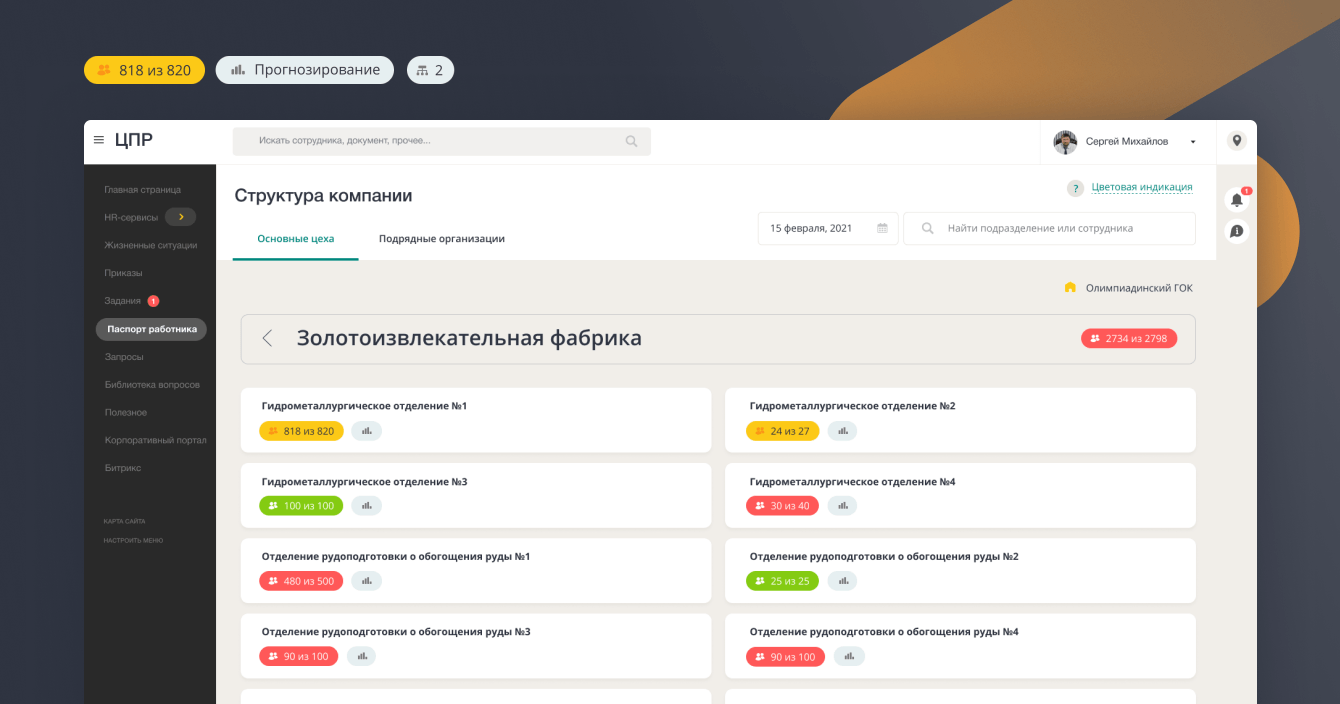Open calendar icon in date field

point(882,228)
